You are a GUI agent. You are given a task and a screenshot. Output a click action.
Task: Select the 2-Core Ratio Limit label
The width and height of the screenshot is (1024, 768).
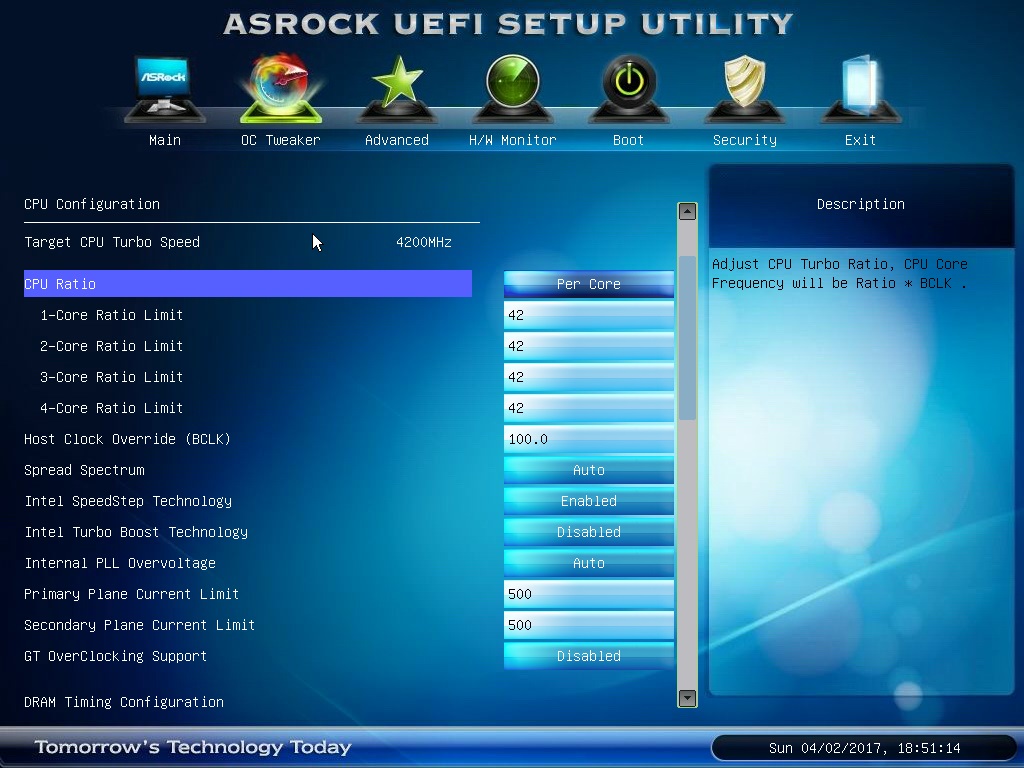tap(111, 346)
